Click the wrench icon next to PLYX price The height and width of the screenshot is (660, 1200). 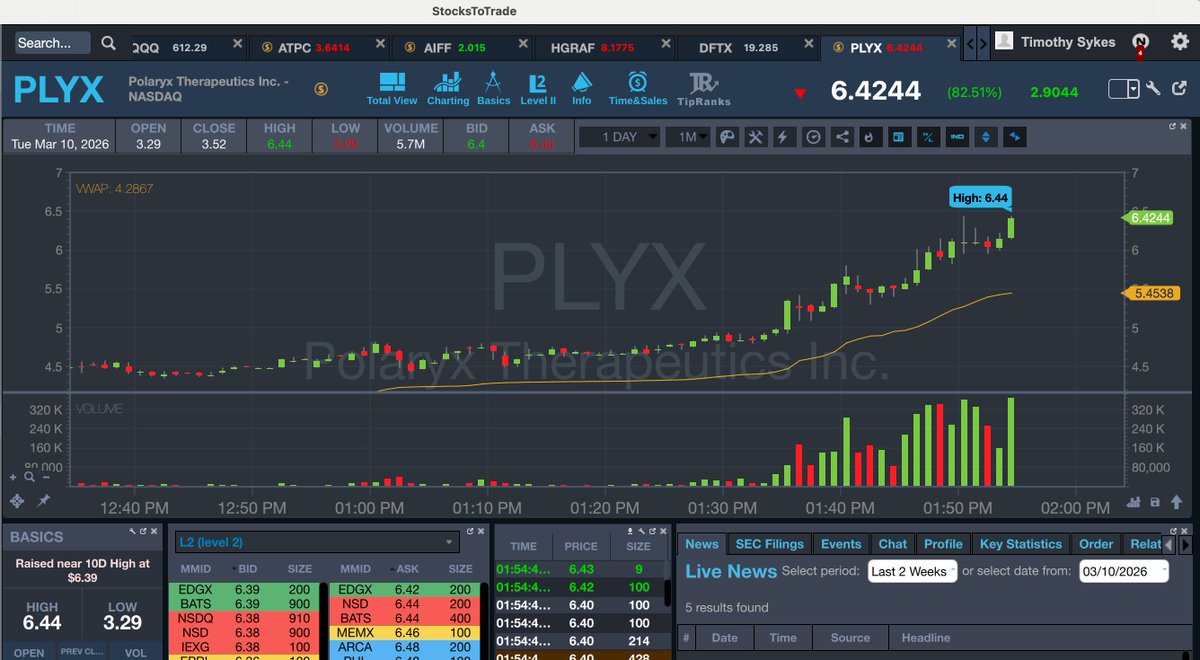1153,89
